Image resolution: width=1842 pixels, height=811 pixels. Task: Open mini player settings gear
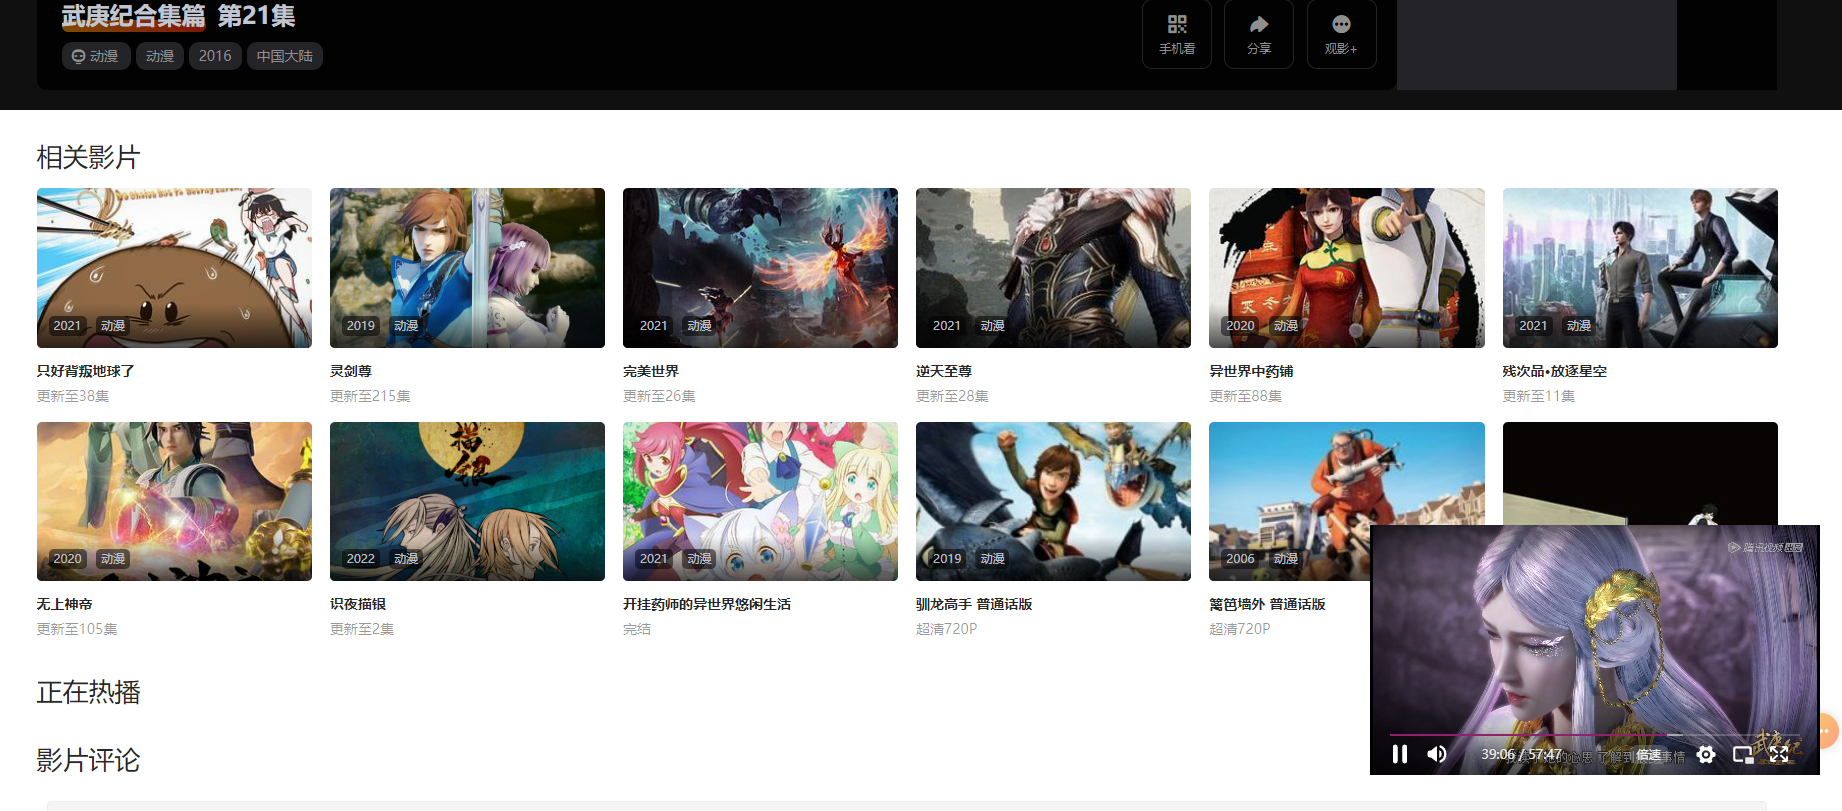pyautogui.click(x=1706, y=755)
